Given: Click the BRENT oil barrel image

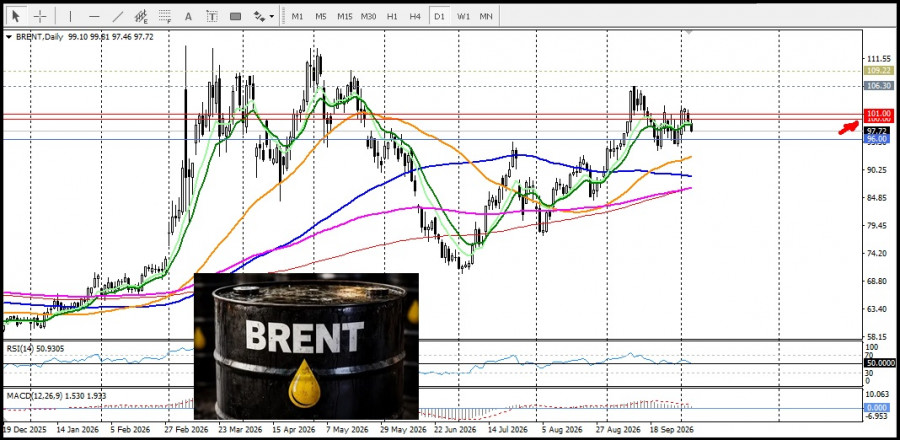Looking at the screenshot, I should (x=307, y=346).
